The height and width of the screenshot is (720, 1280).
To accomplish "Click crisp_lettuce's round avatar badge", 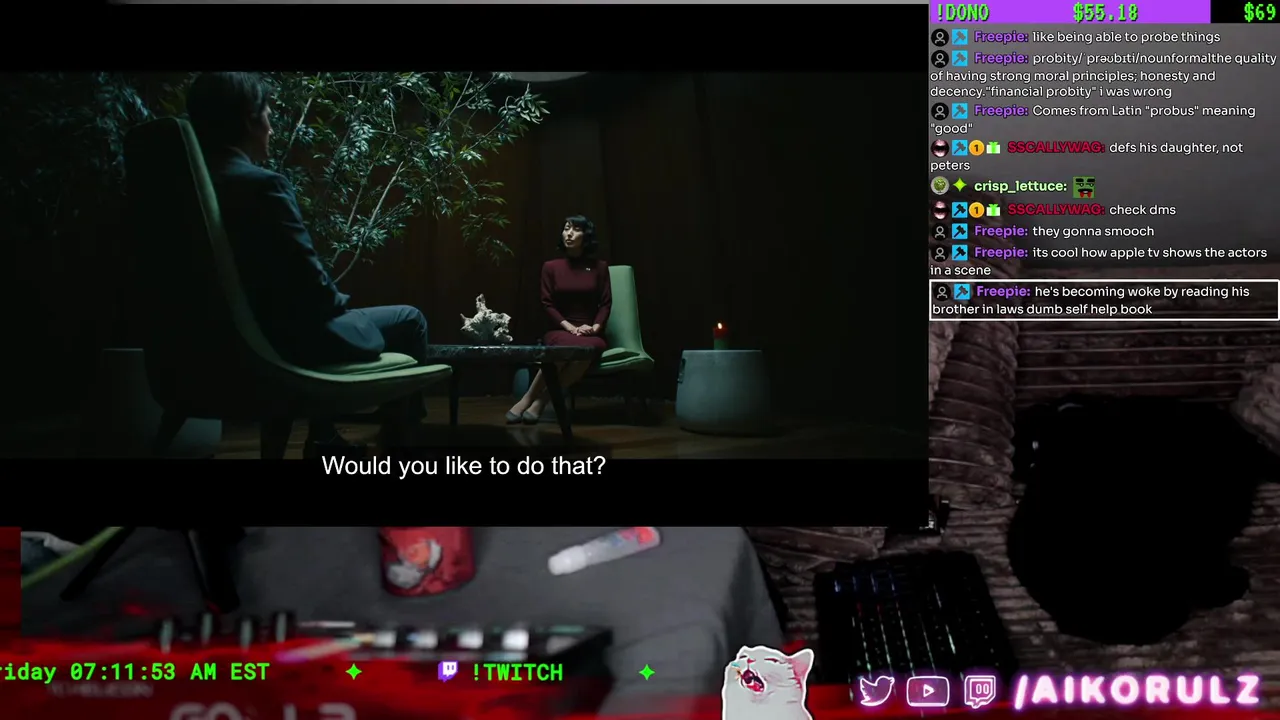I will pos(939,186).
